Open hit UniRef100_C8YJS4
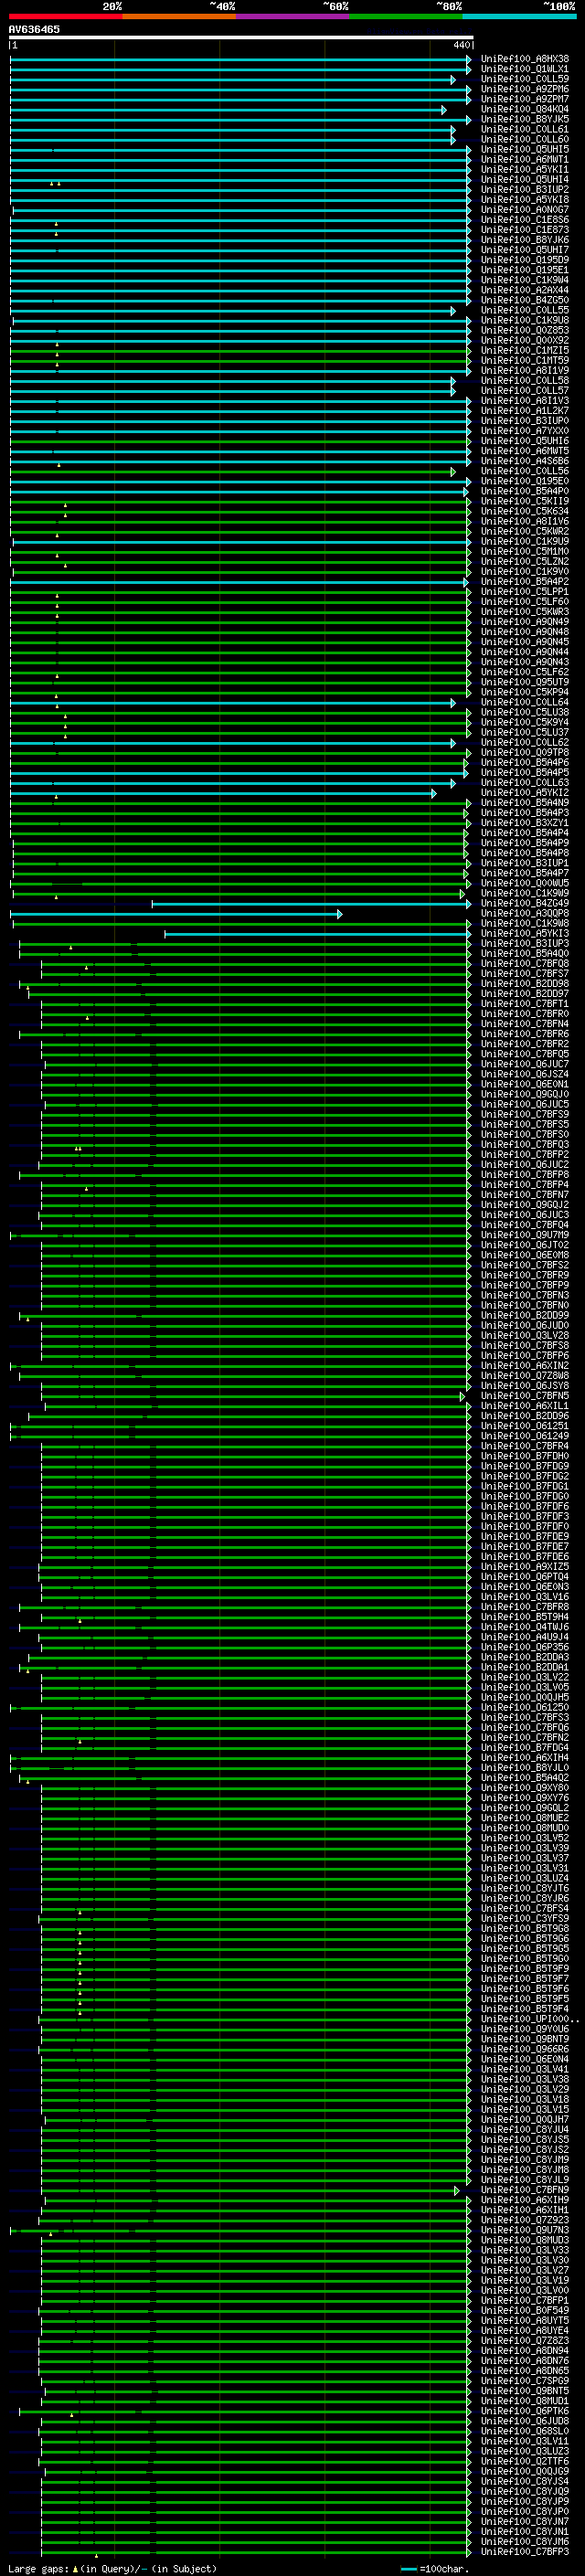This screenshot has width=585, height=2576. tap(525, 2480)
